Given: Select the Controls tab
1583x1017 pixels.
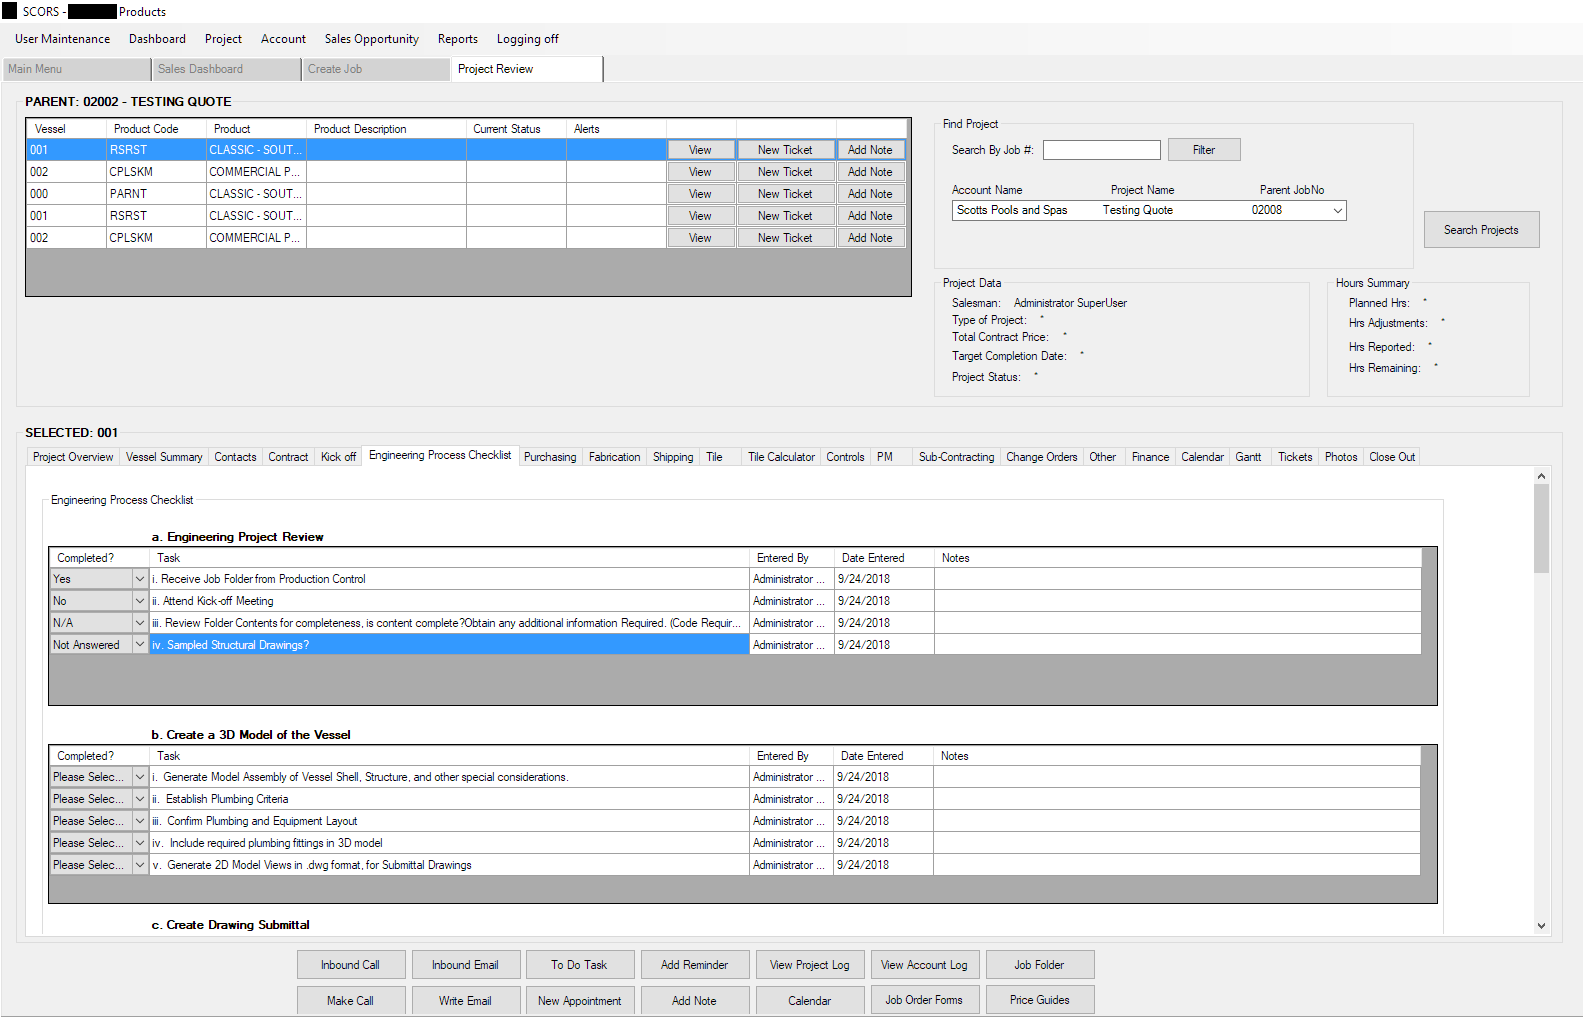Looking at the screenshot, I should (x=845, y=457).
